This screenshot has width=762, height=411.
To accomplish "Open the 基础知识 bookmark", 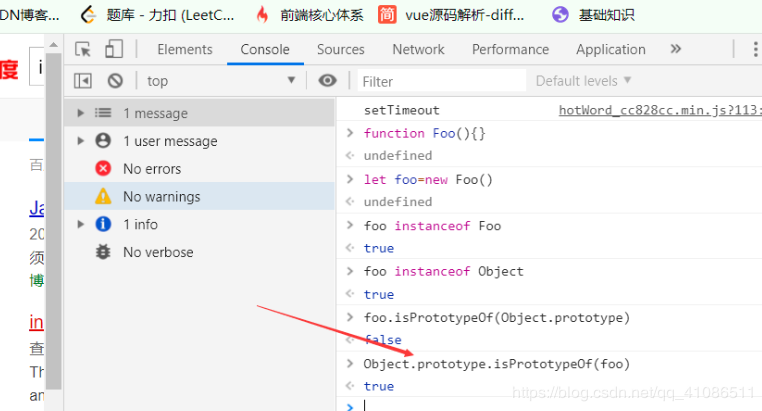I will click(593, 15).
